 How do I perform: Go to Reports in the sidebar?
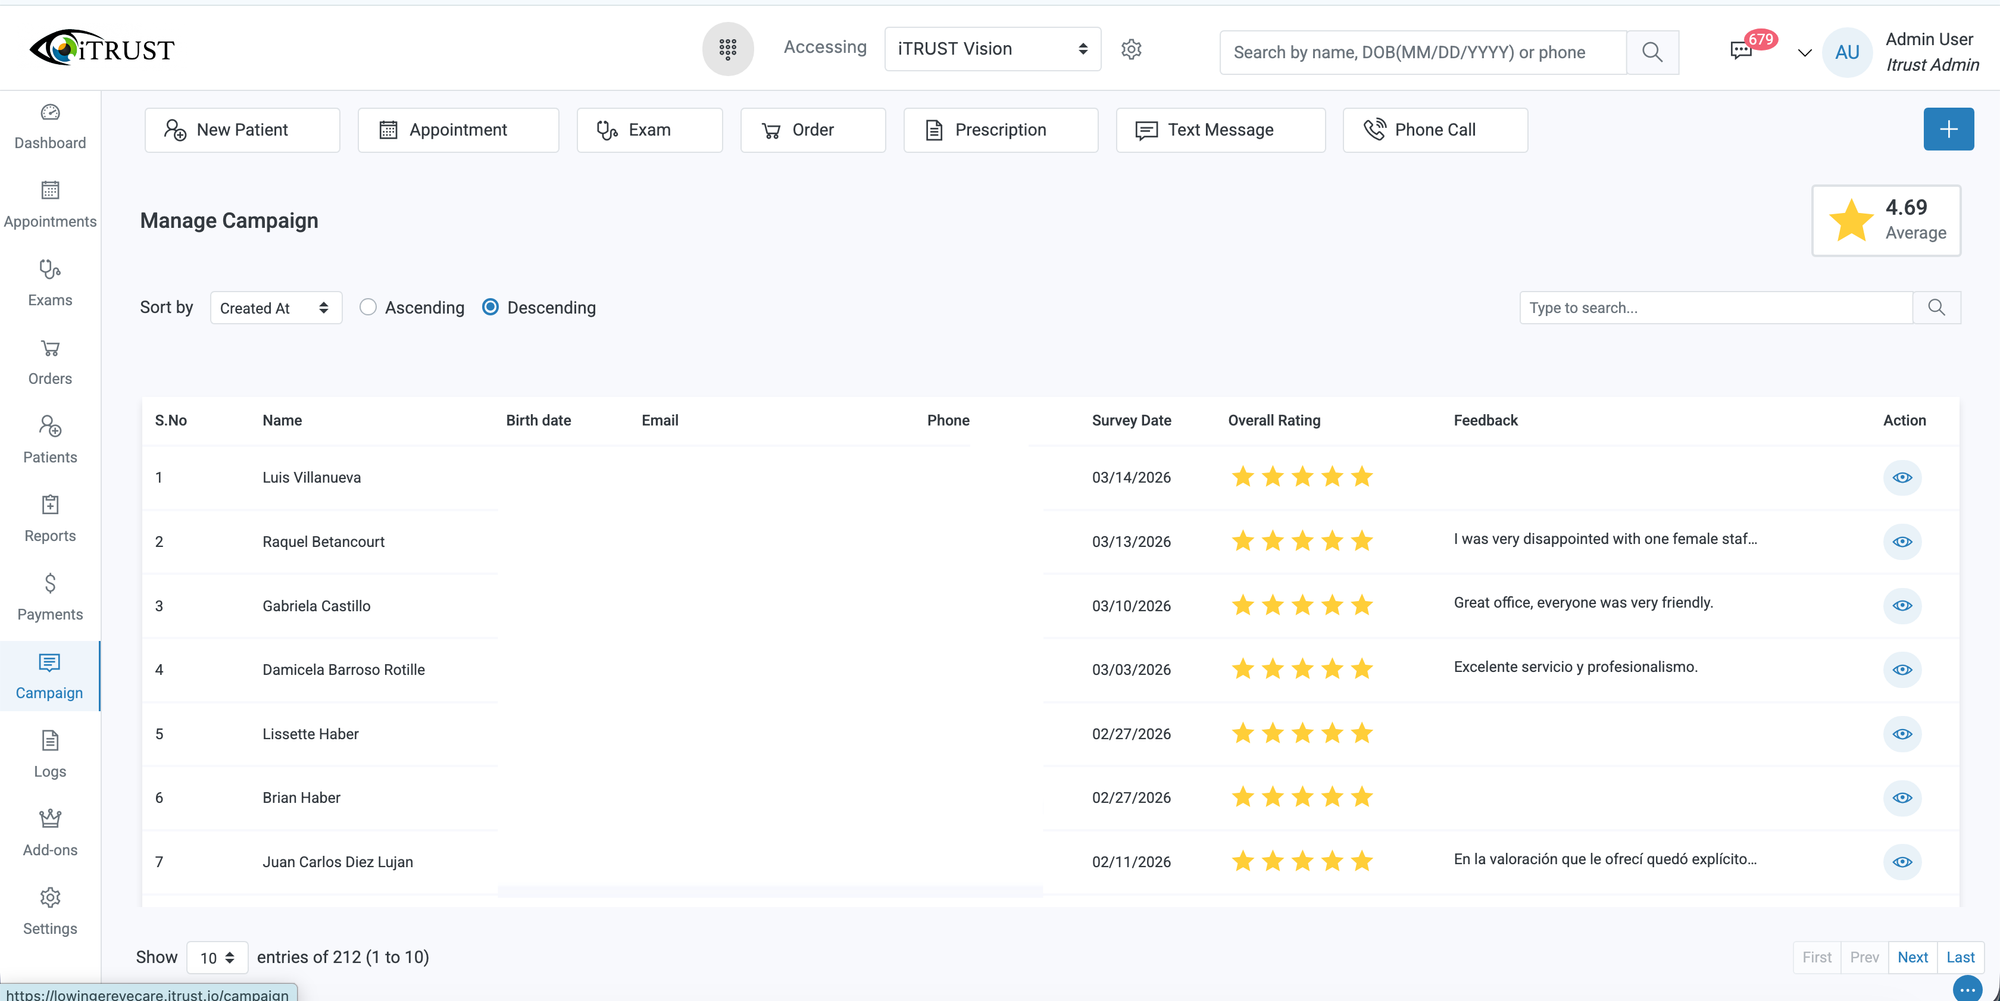point(50,519)
